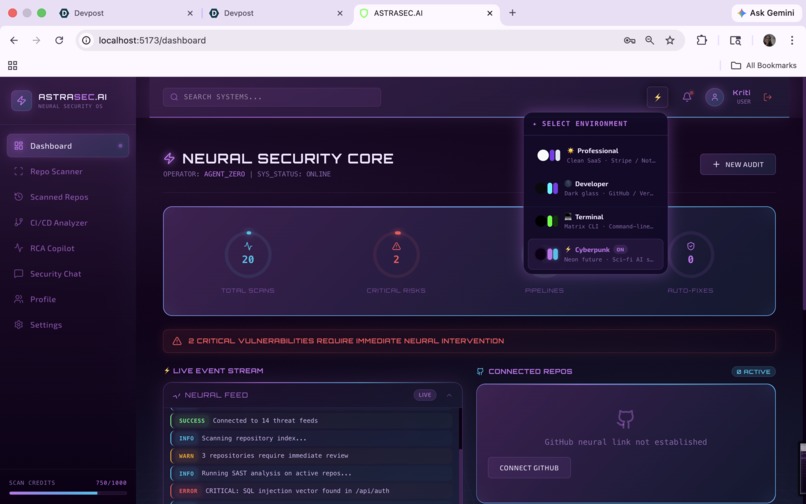Click the Critical Risks warning gauge
The height and width of the screenshot is (504, 806).
click(396, 255)
